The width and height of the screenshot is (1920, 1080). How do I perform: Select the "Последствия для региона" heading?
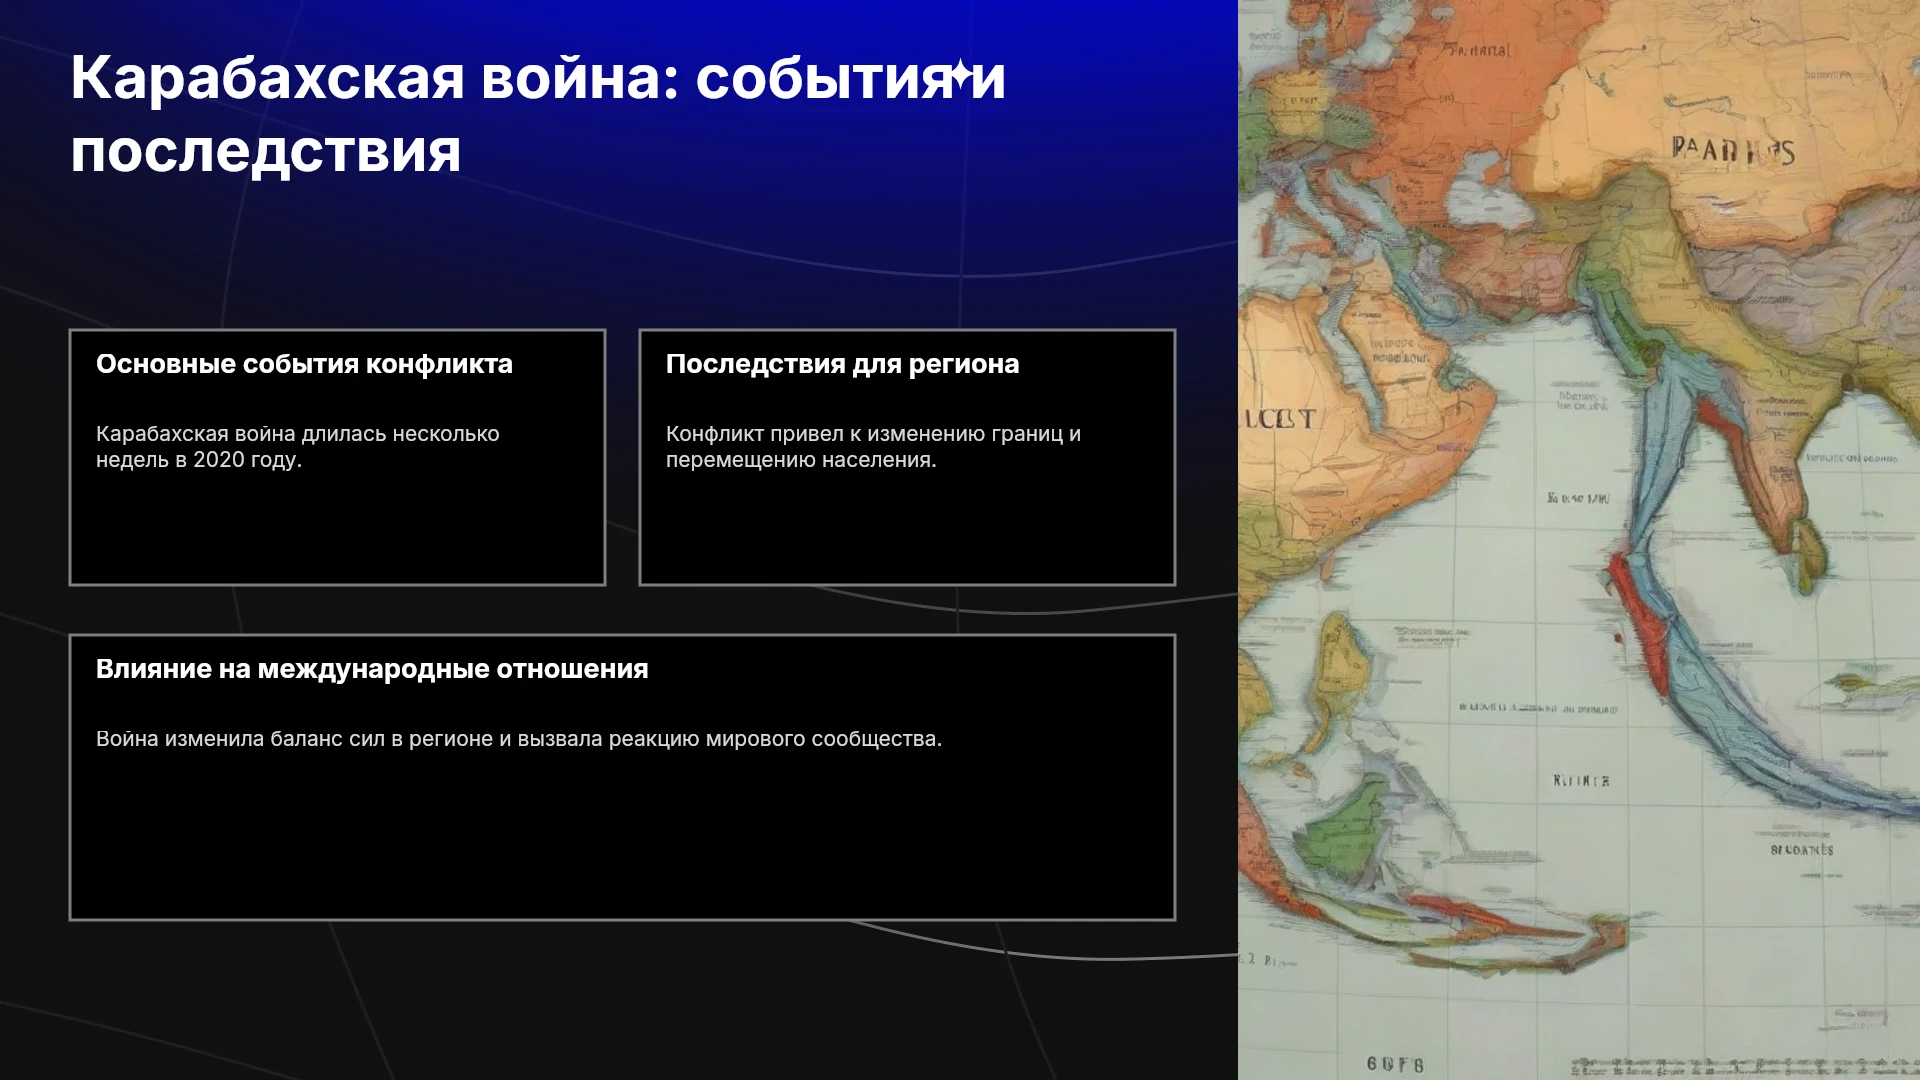(842, 364)
